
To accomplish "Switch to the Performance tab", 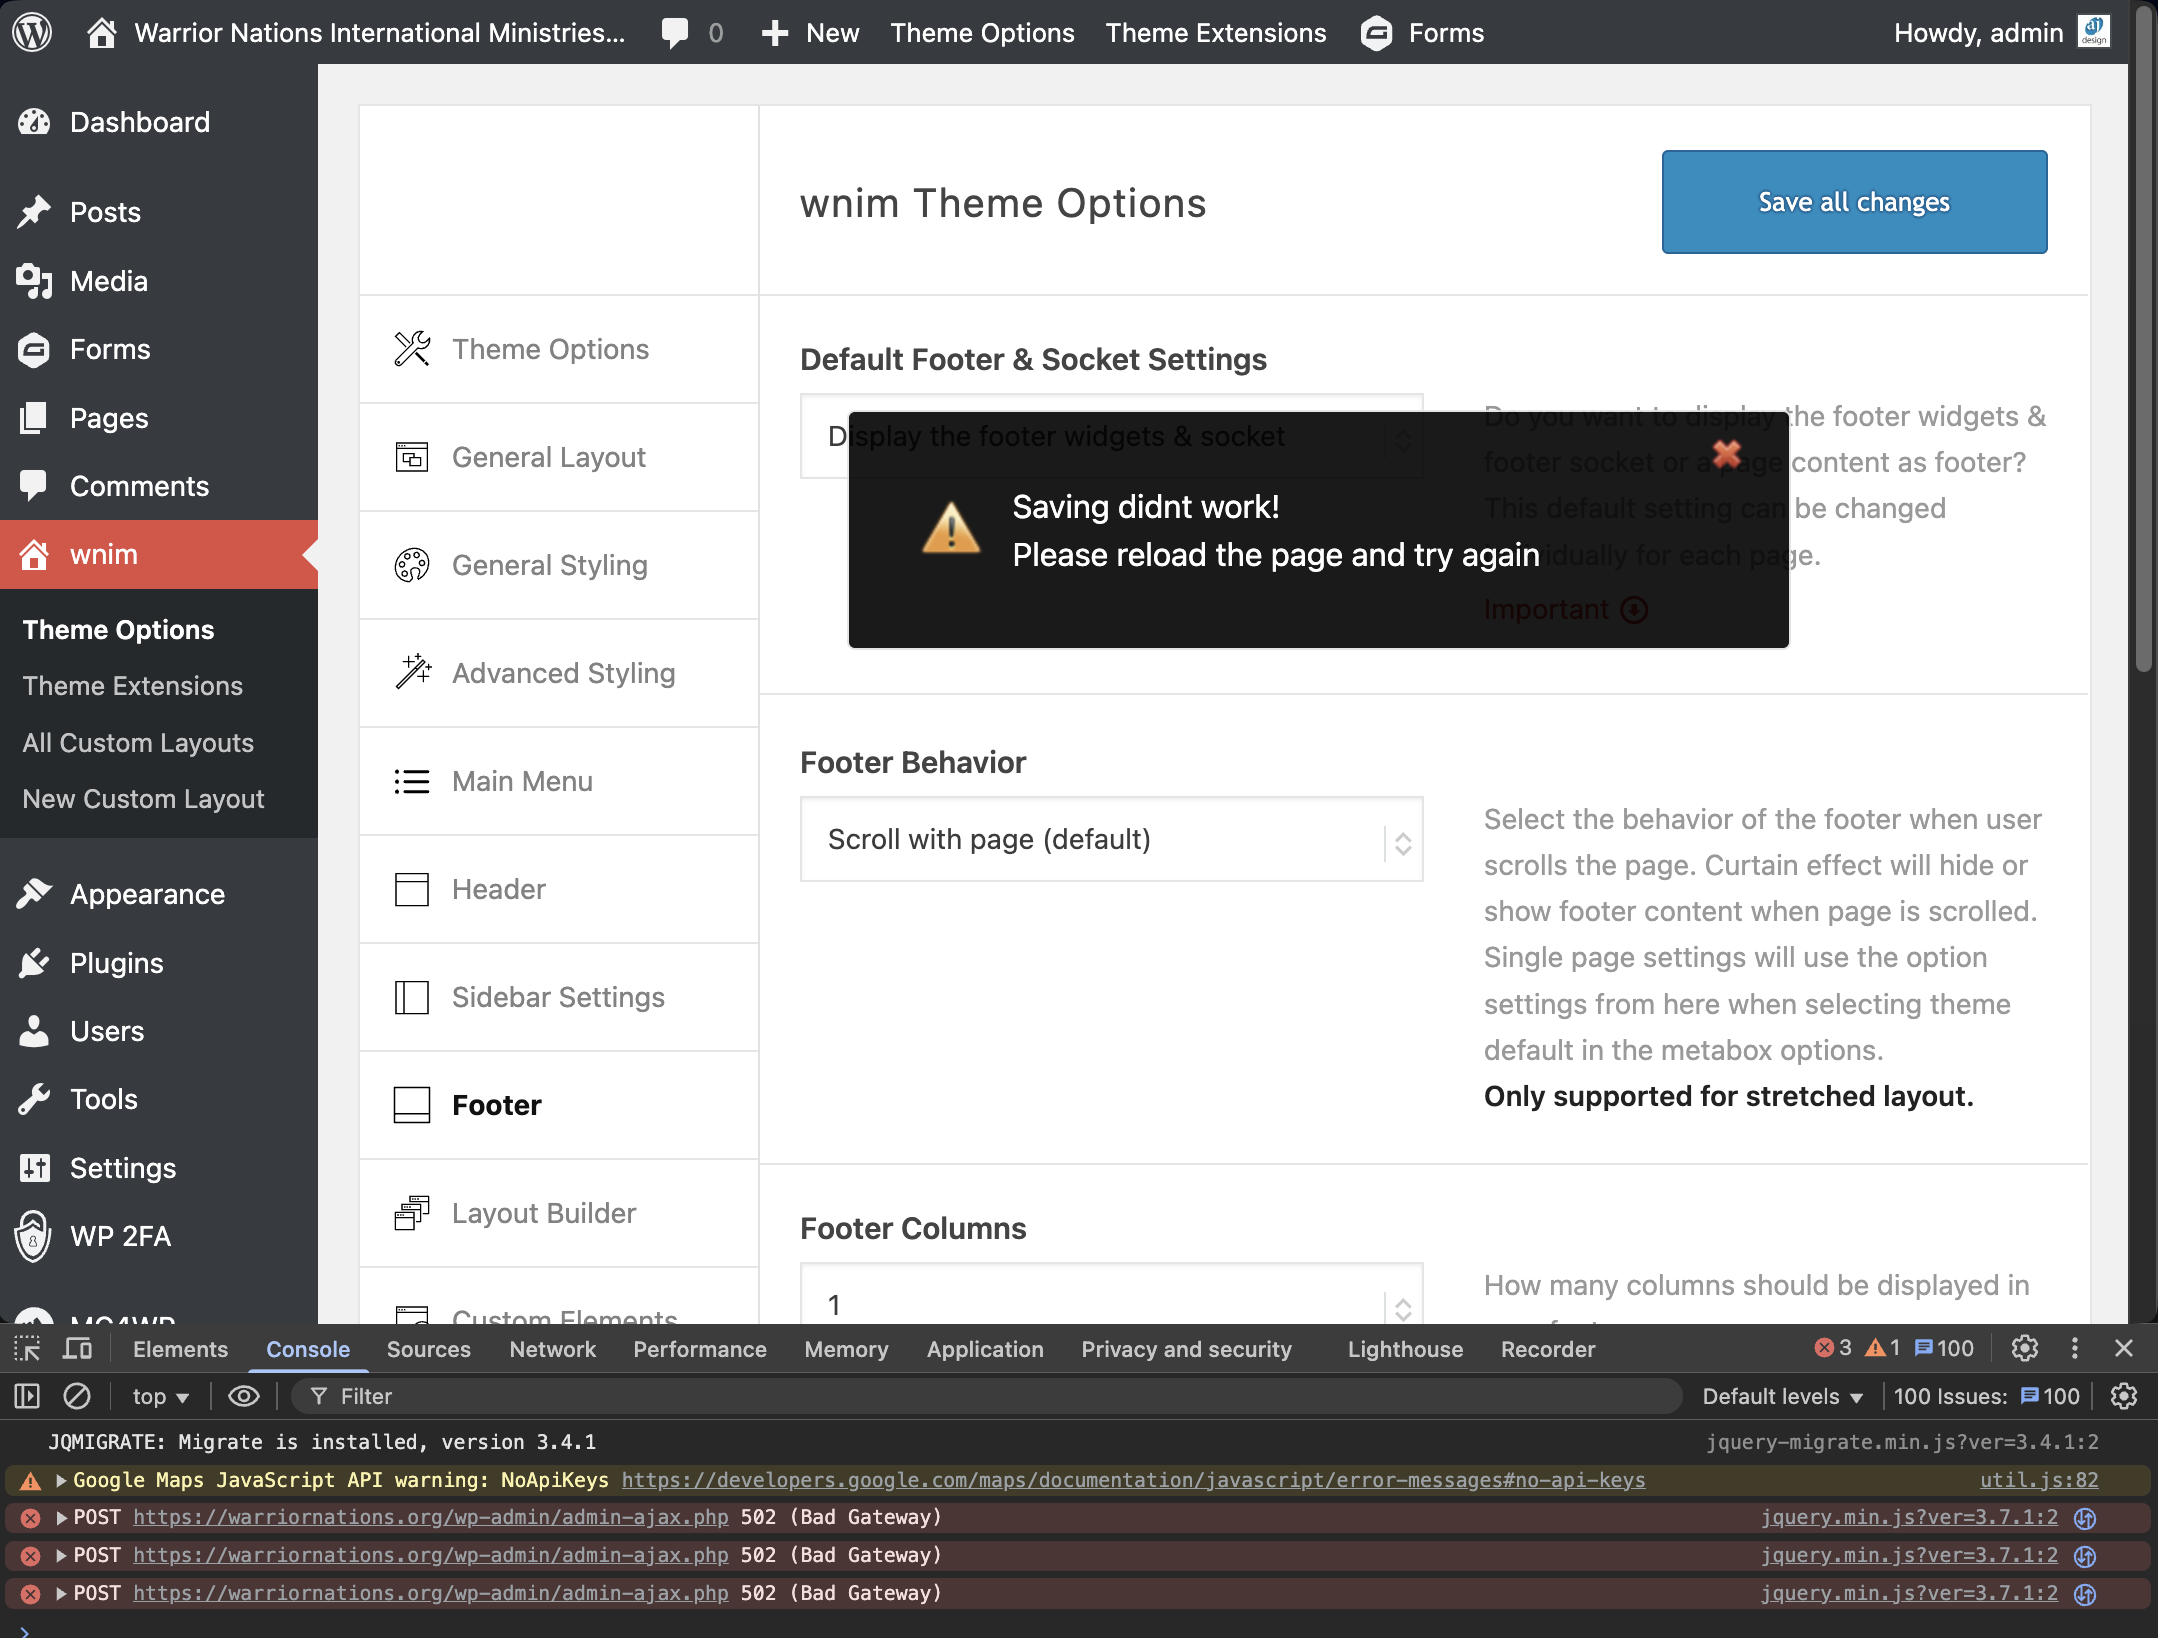I will coord(700,1349).
